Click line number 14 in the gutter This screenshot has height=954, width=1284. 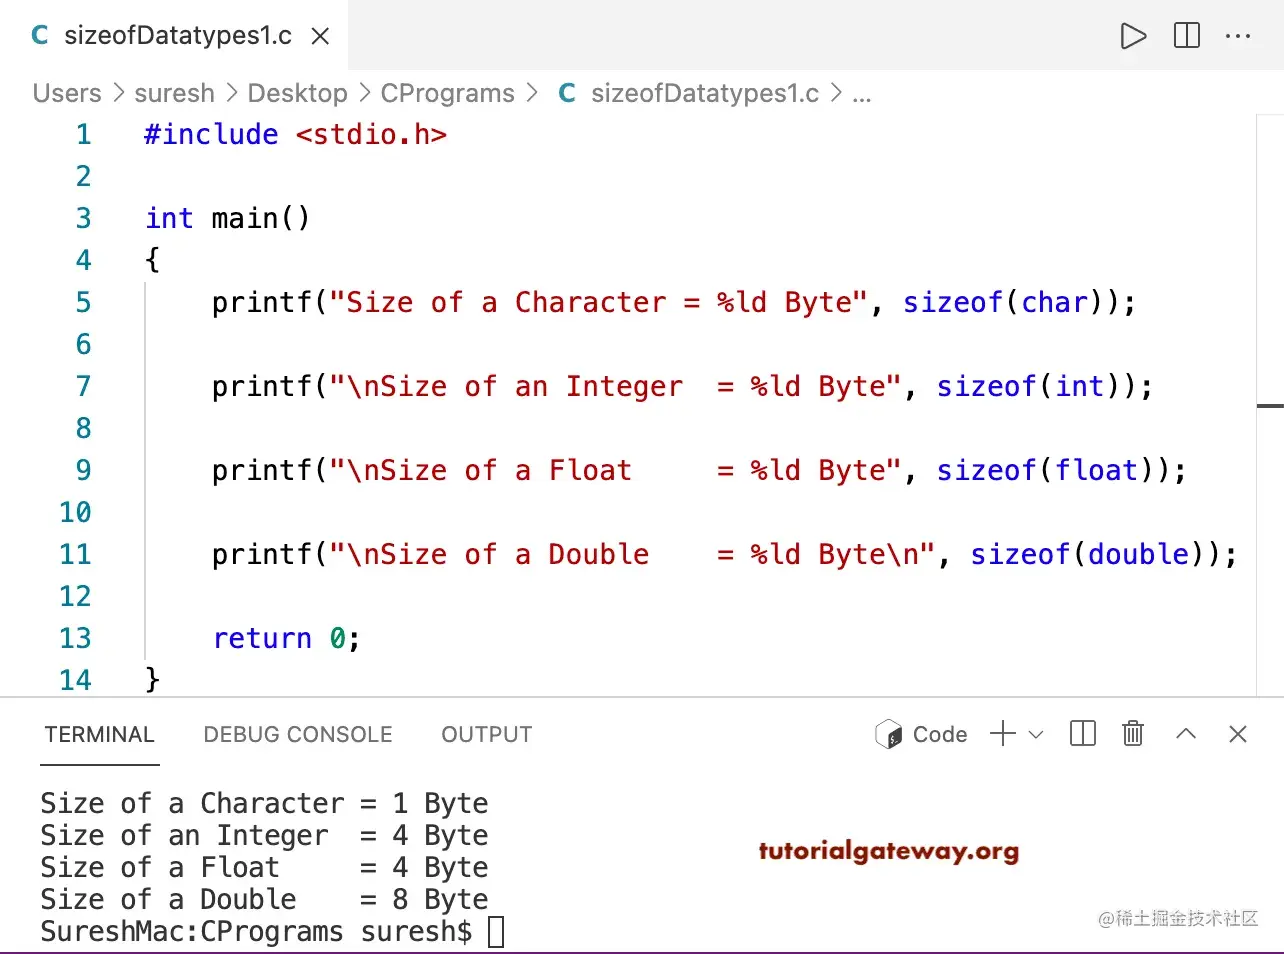[x=76, y=680]
